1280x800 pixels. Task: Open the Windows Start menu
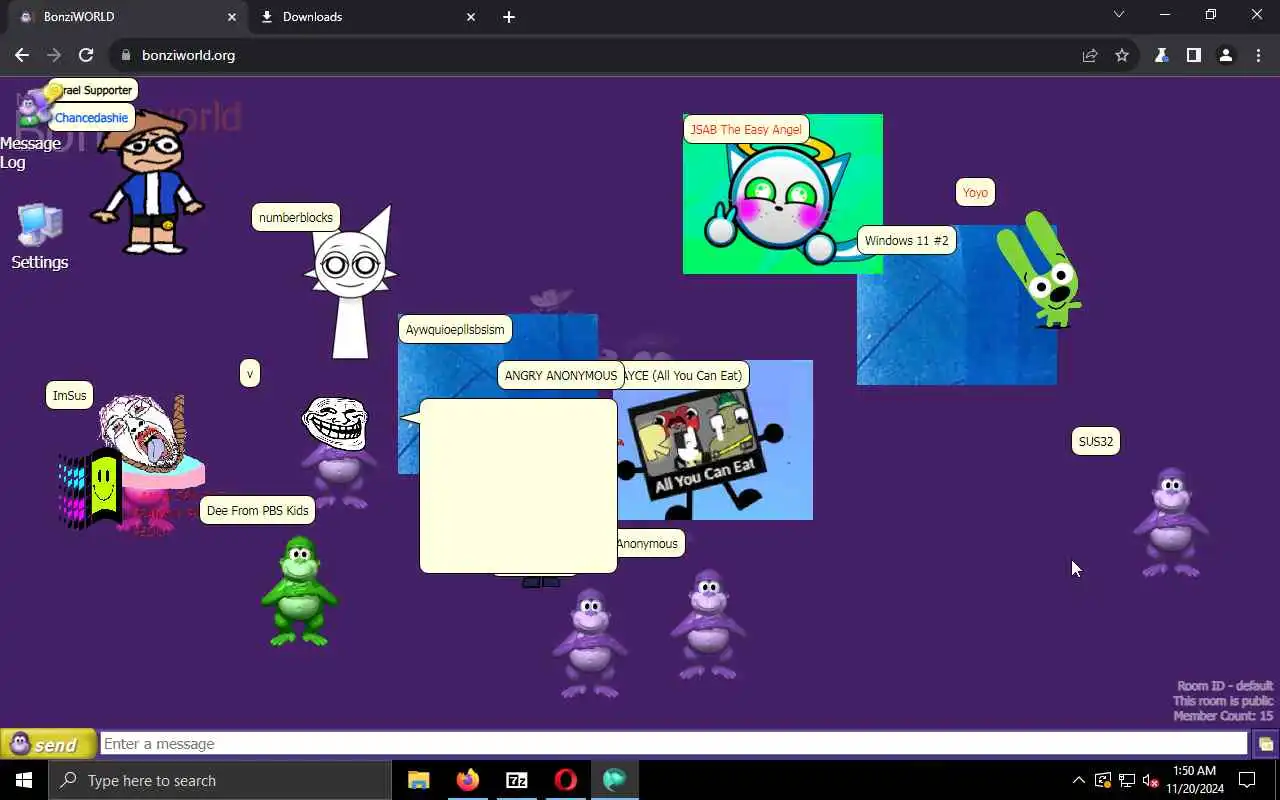[x=24, y=781]
